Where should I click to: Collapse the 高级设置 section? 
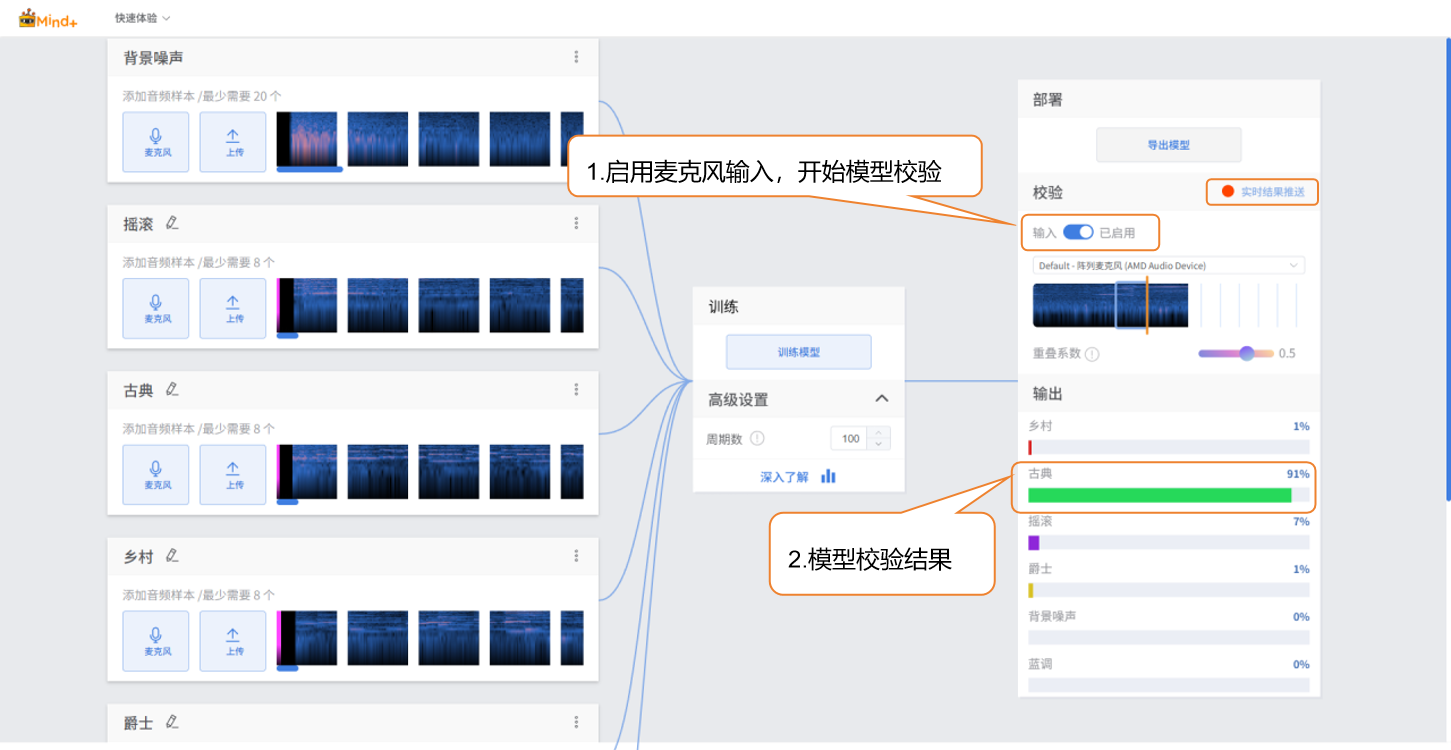point(881,399)
